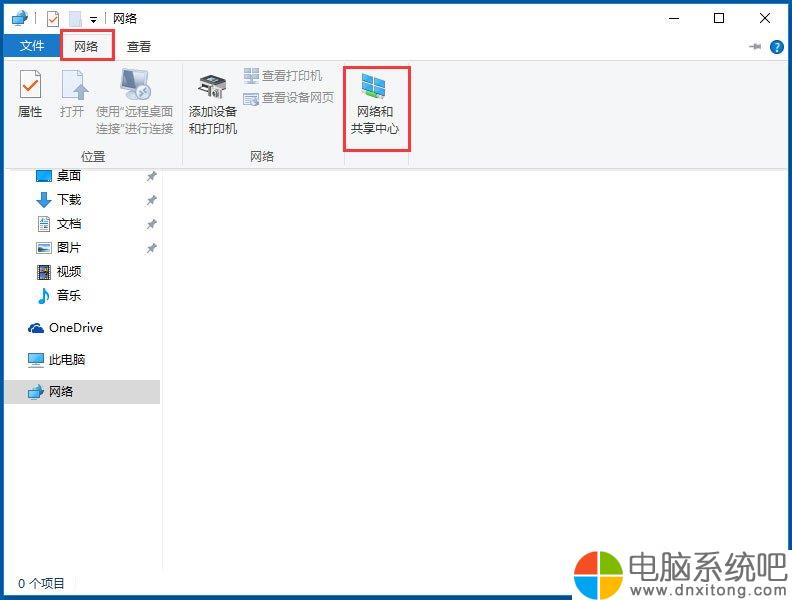The height and width of the screenshot is (600, 792).
Task: Switch to the 查看 ribbon tab
Action: [x=139, y=46]
